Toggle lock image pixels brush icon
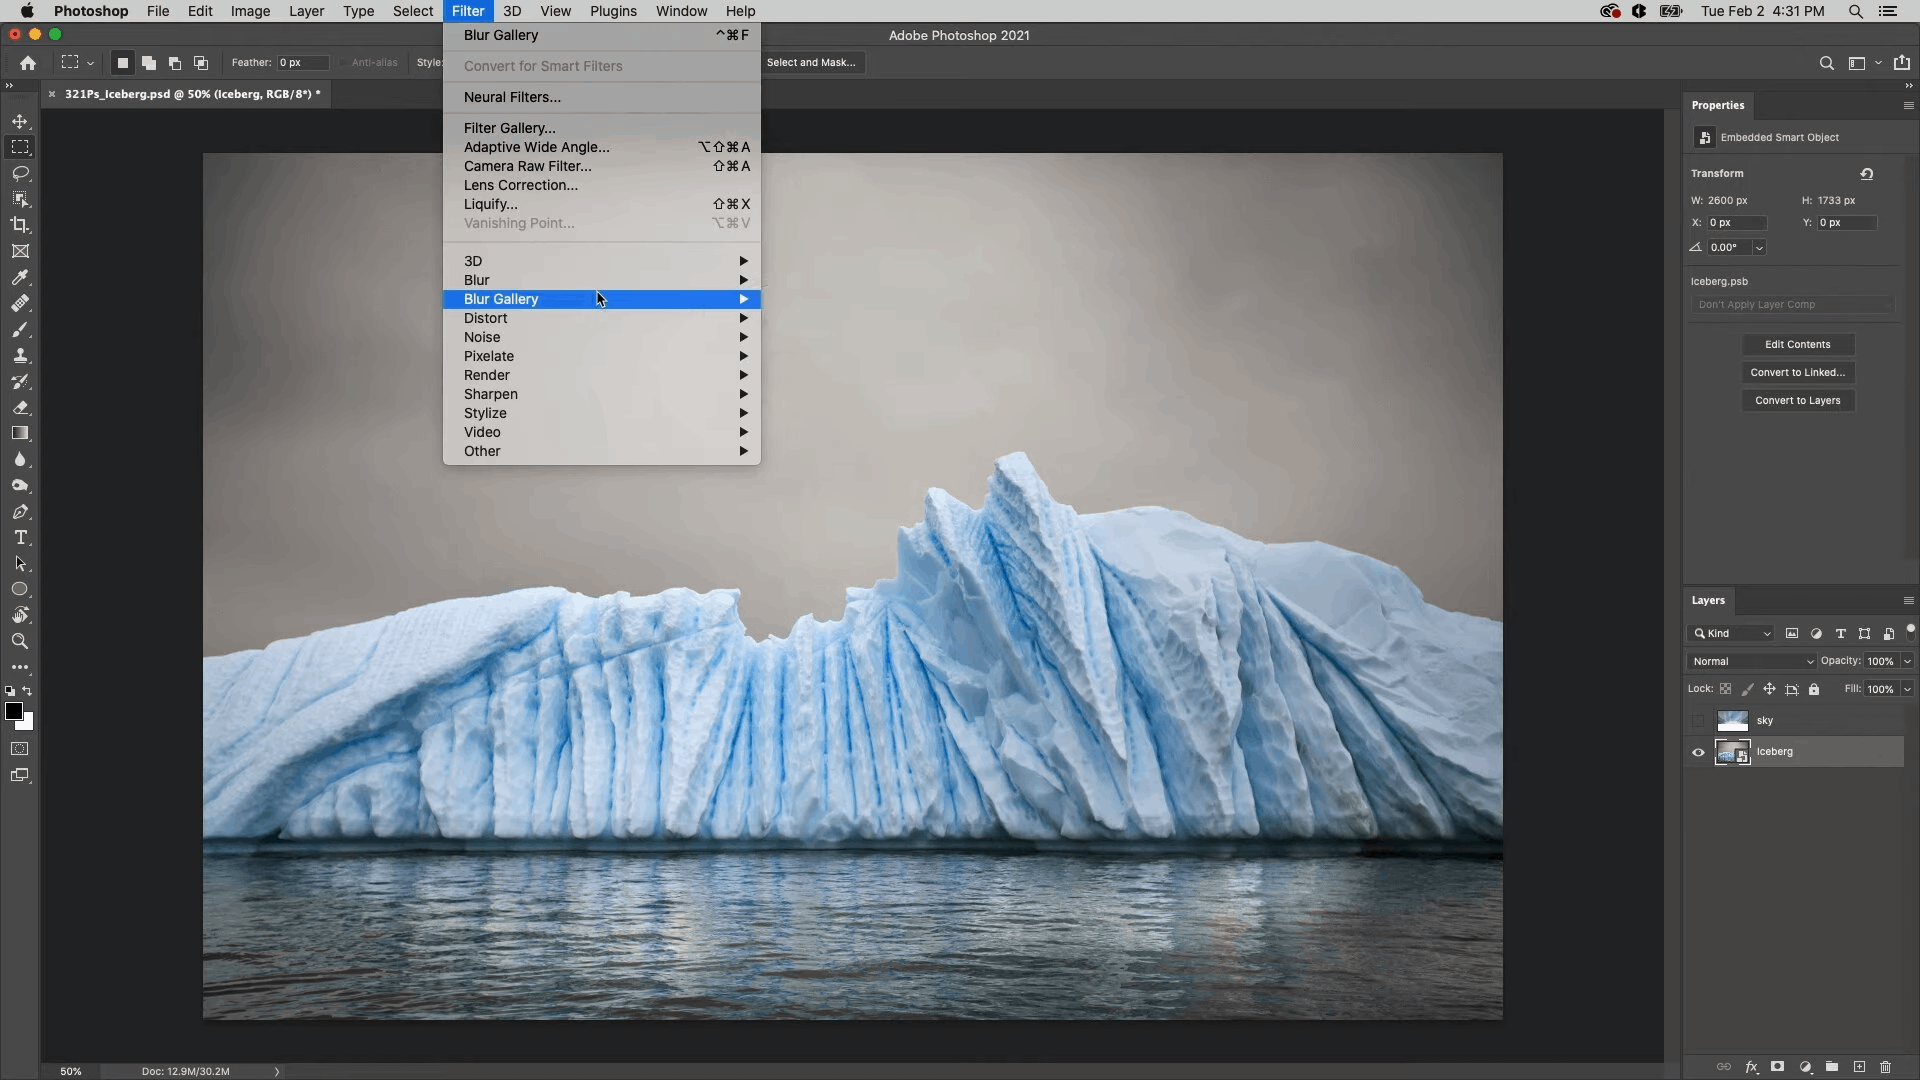Viewport: 1920px width, 1080px height. [1747, 689]
